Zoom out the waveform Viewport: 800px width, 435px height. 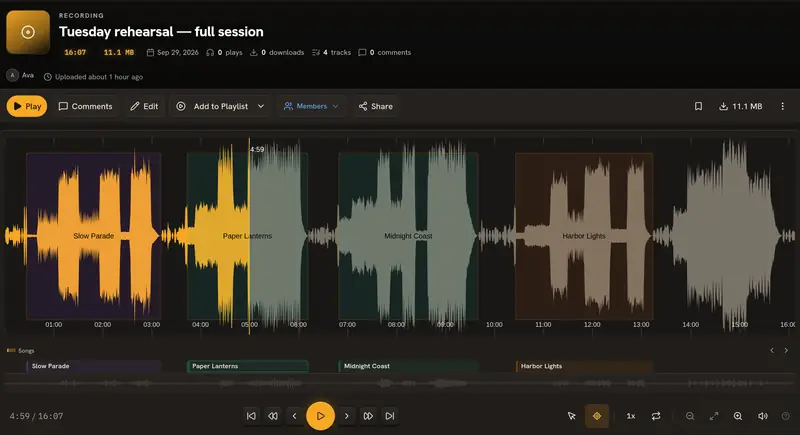(690, 416)
